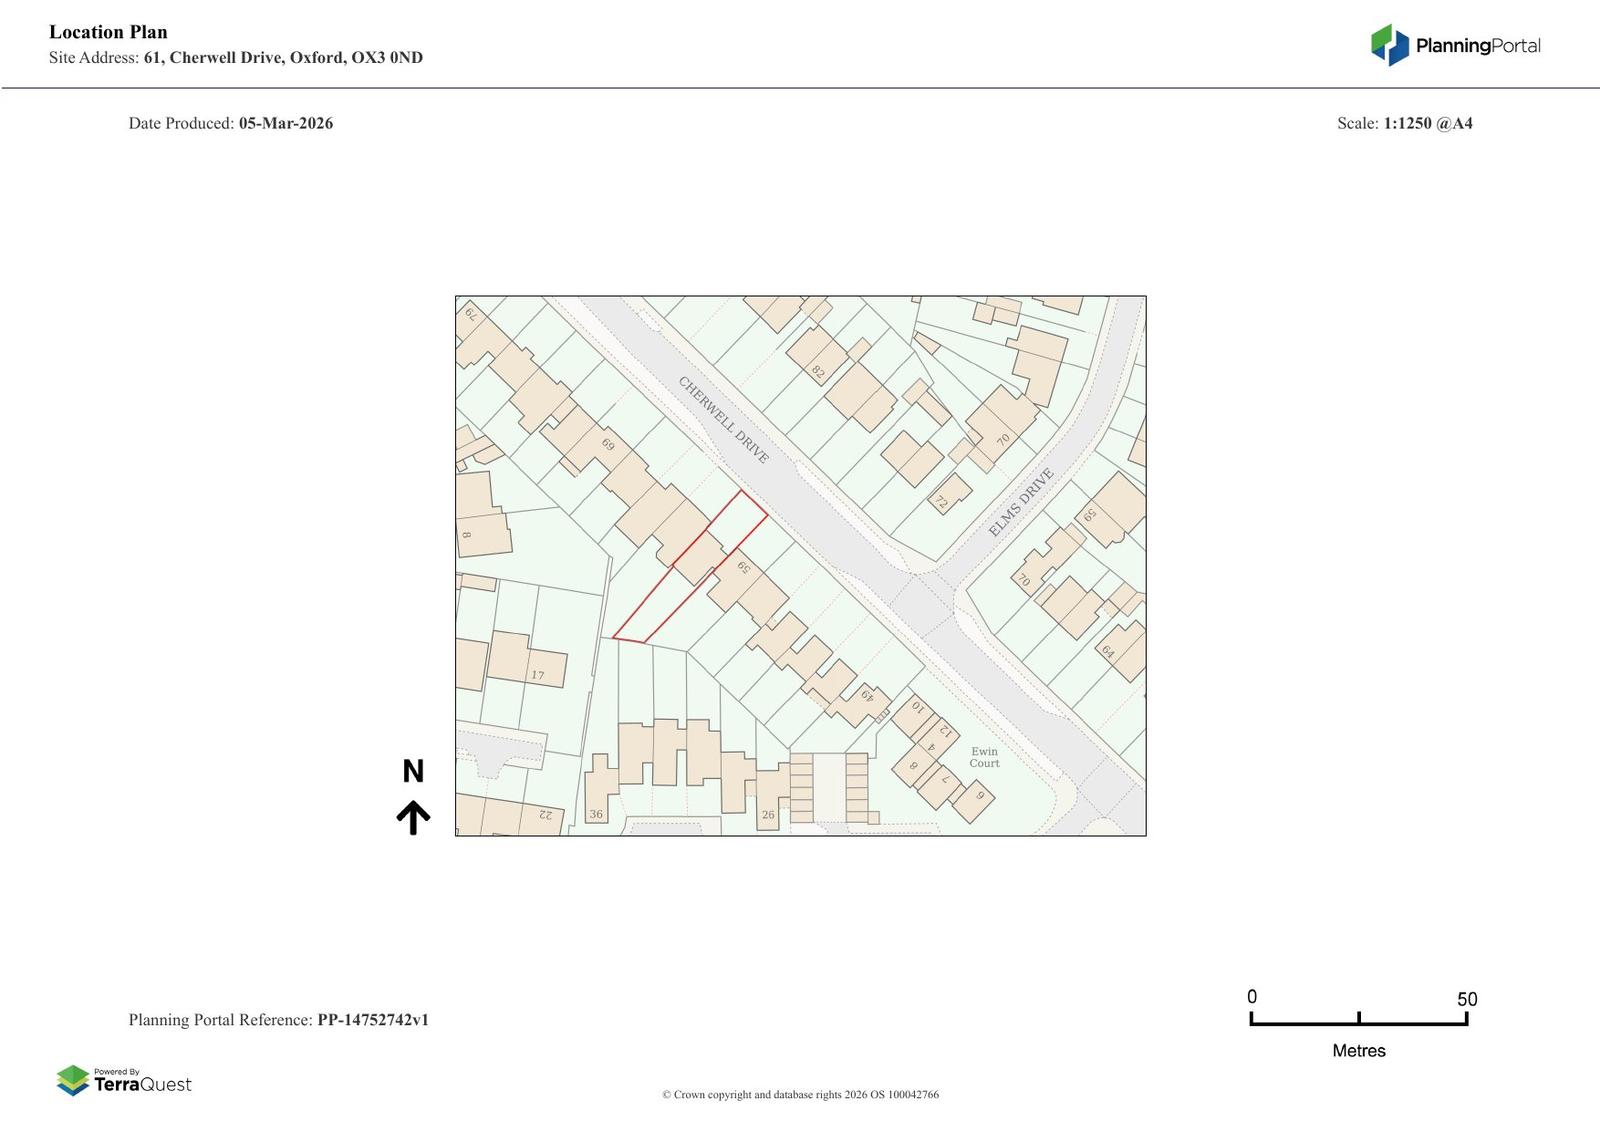Click building number 17 on the map
This screenshot has width=1600, height=1132.
(x=537, y=675)
